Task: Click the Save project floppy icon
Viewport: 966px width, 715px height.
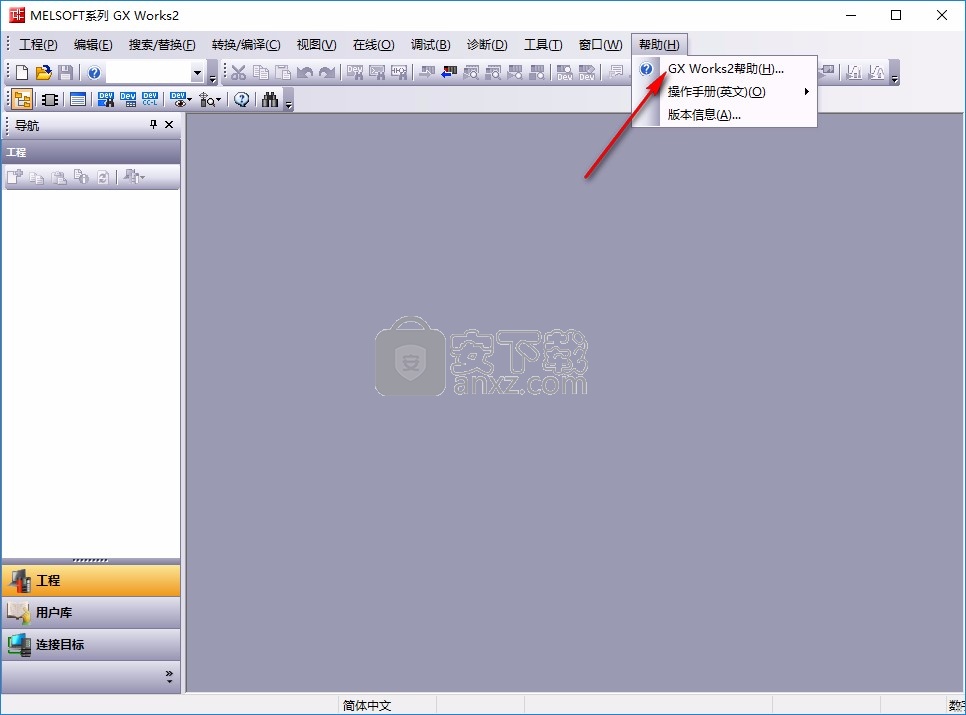Action: click(x=65, y=73)
